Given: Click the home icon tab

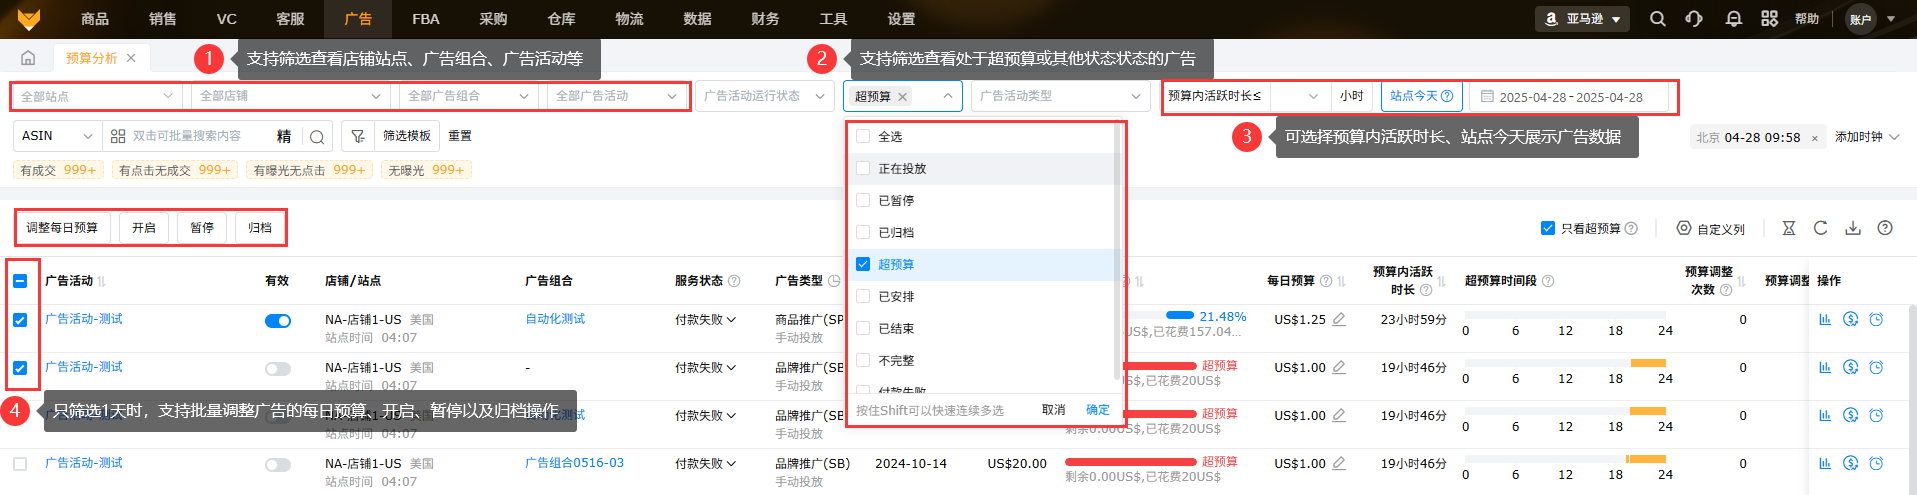Looking at the screenshot, I should tap(28, 58).
